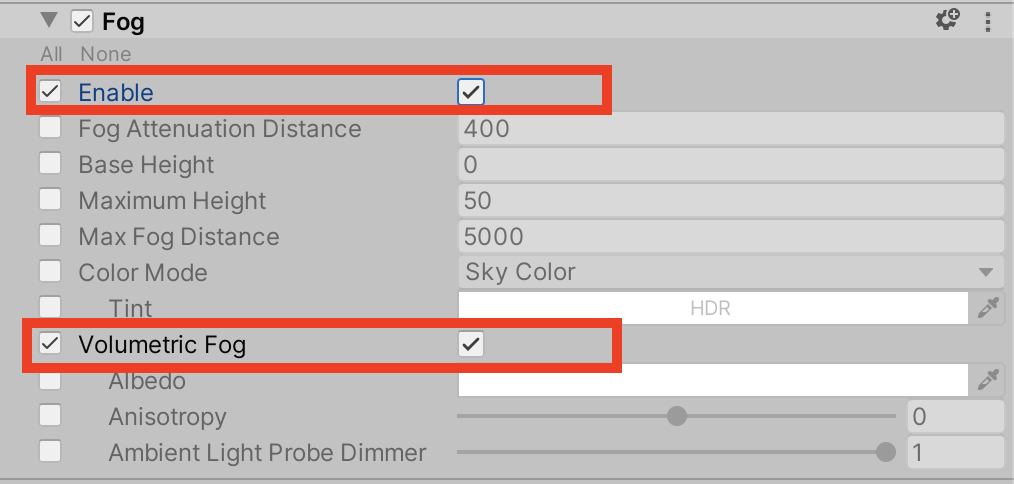Screen dimensions: 1014x484
Task: Click the Ambient Light Probe Dimmer slider handle
Action: (x=885, y=452)
